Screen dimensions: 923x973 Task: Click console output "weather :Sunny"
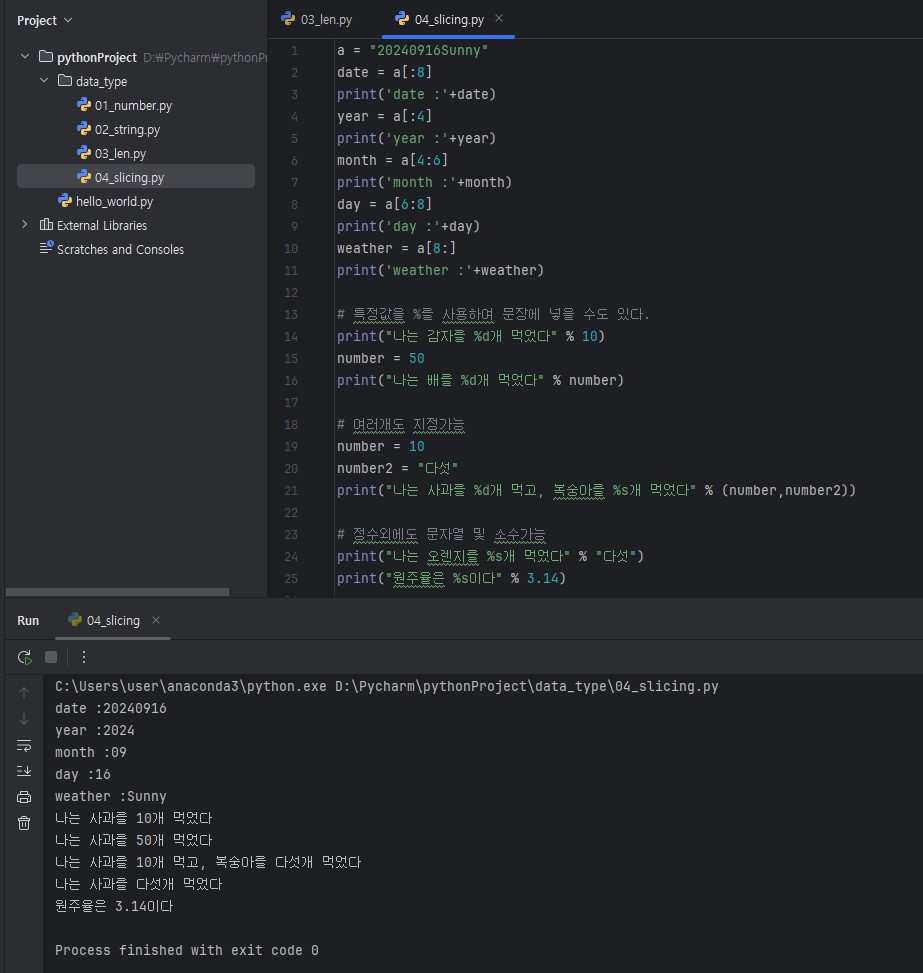point(110,796)
